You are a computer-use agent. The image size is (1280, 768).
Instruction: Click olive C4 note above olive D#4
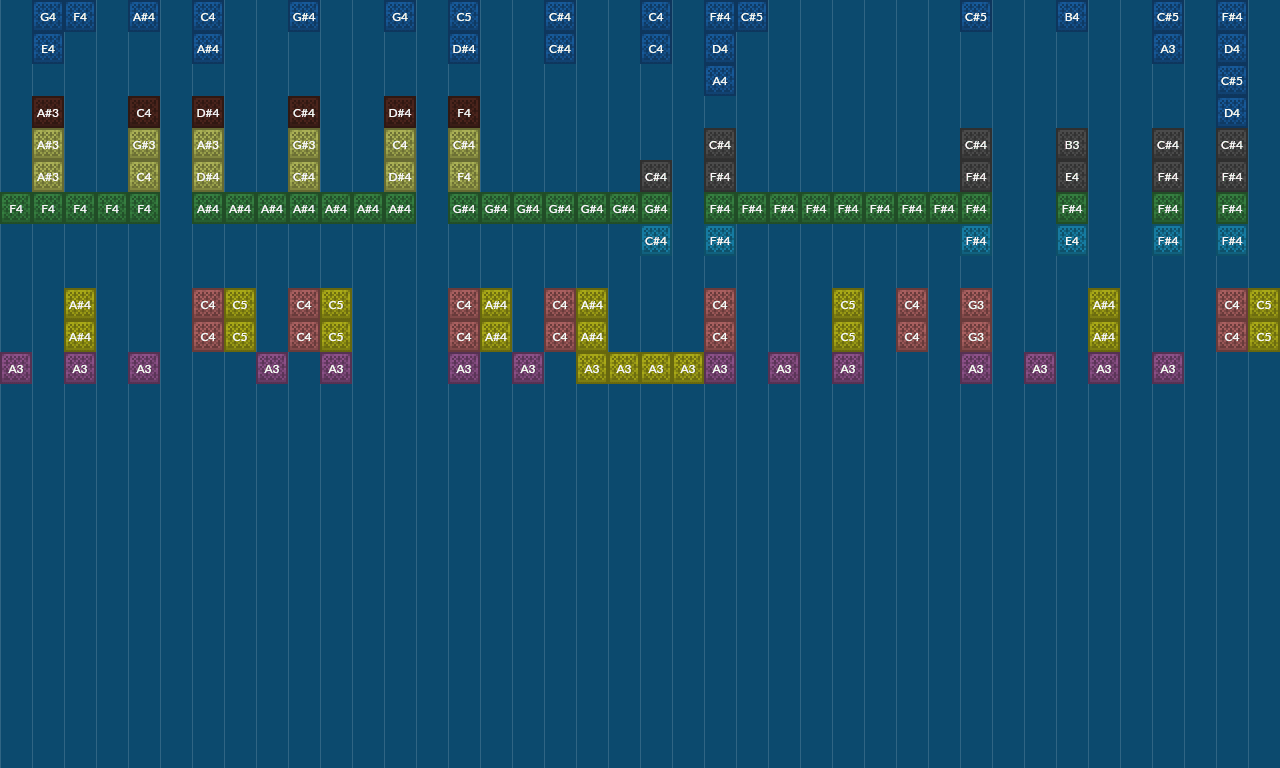coord(400,144)
